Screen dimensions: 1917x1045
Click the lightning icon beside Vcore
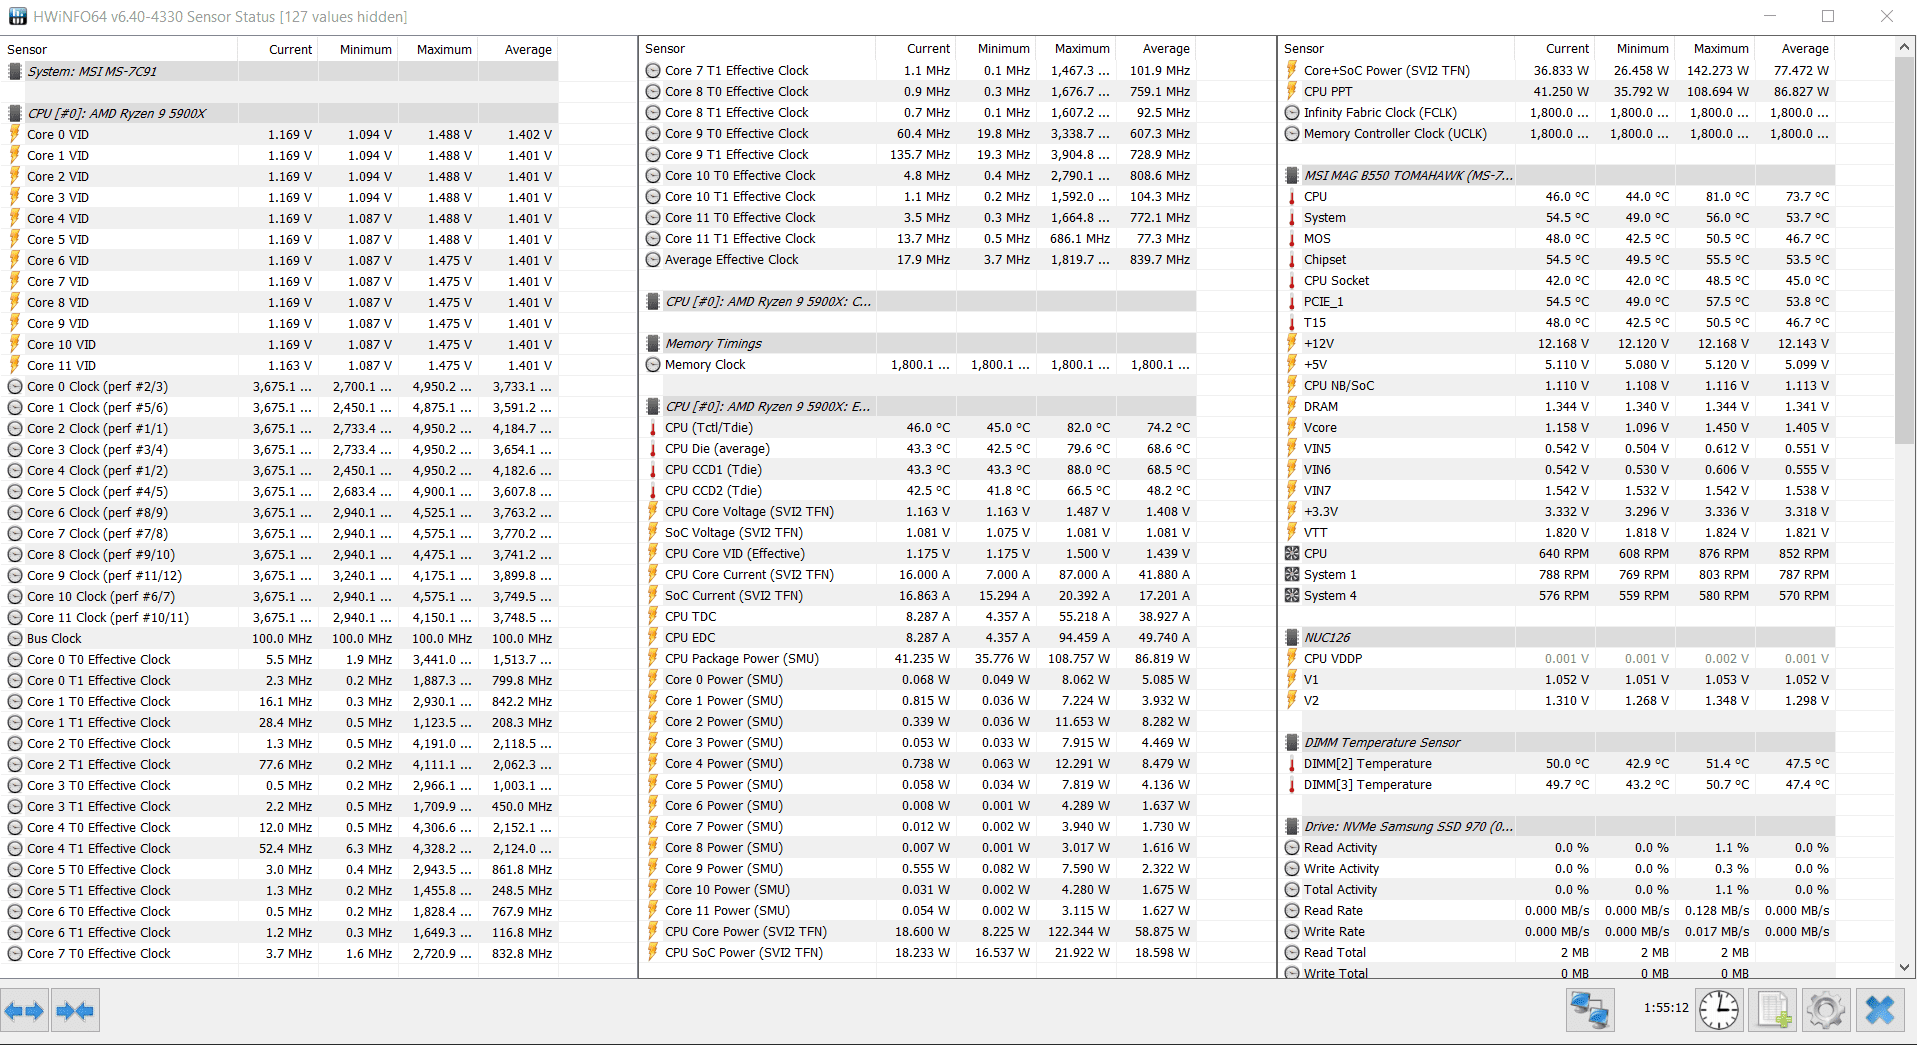(x=1292, y=427)
